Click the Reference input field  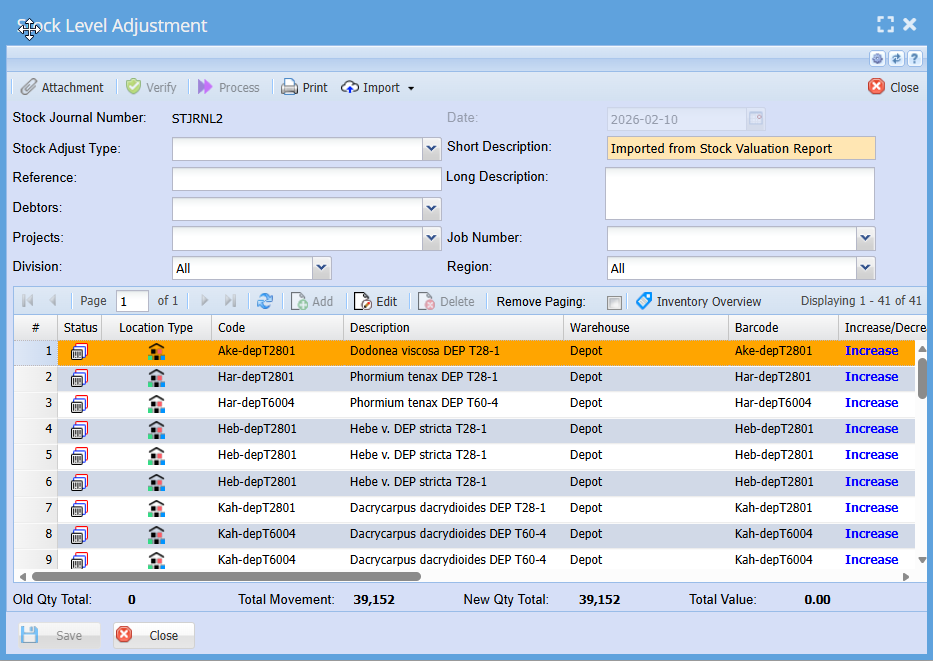306,179
